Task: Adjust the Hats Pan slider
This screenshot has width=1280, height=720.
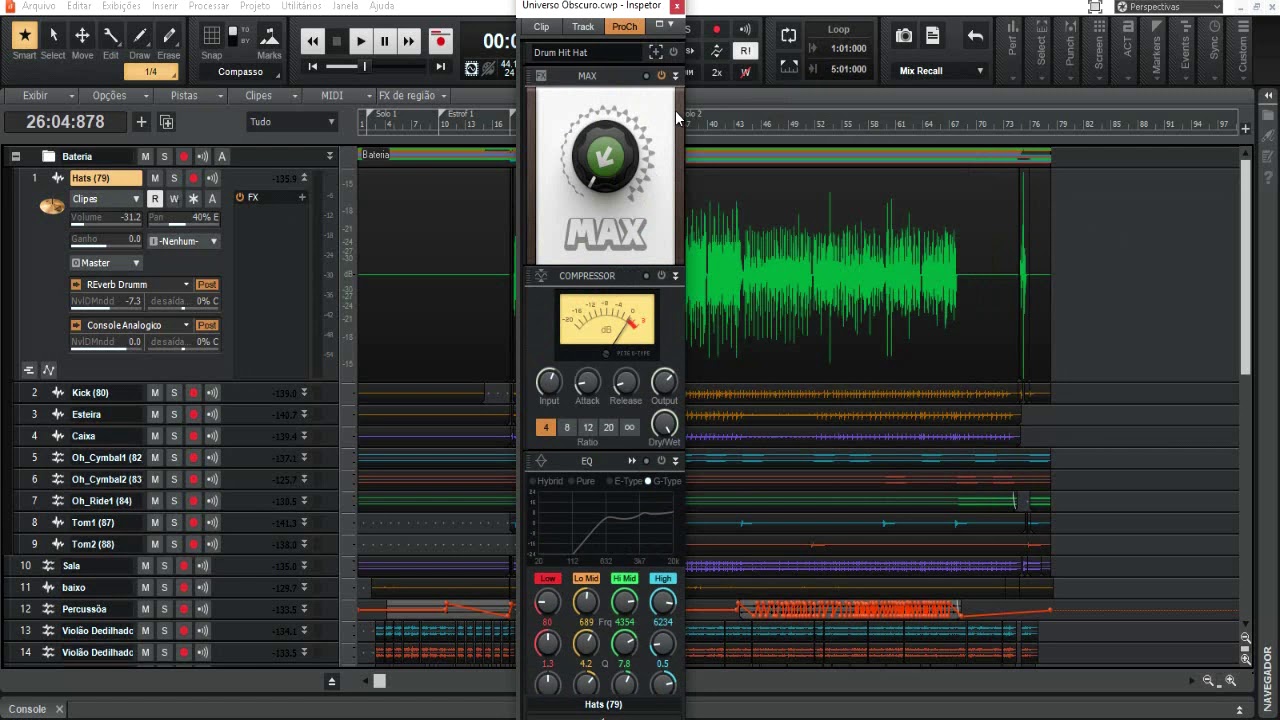Action: pyautogui.click(x=184, y=218)
